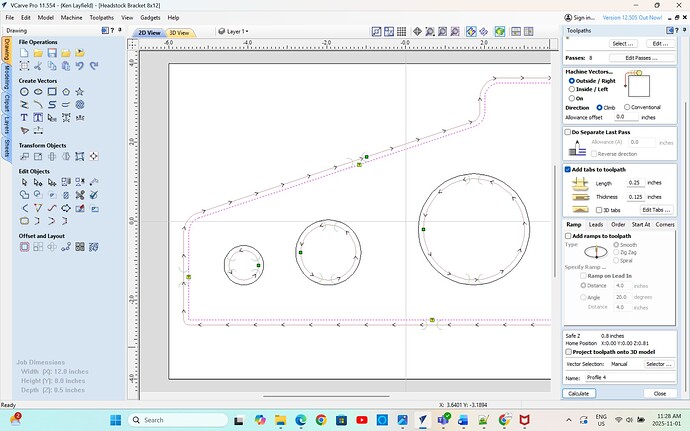Undo the last action with the undo arrow
Image resolution: width=690 pixels, height=431 pixels.
pos(80,66)
